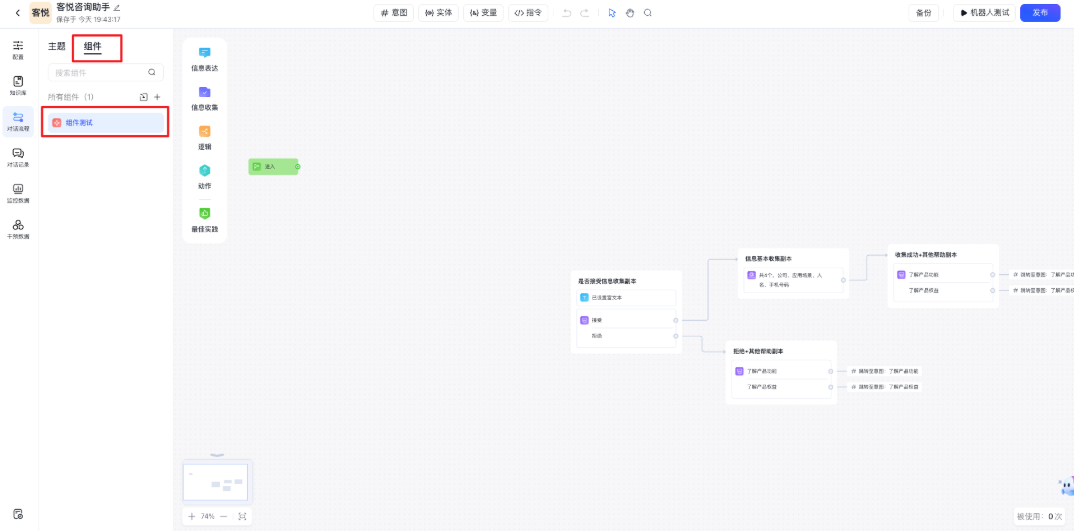Switch to the 组件 tab
This screenshot has width=1074, height=531.
92,46
